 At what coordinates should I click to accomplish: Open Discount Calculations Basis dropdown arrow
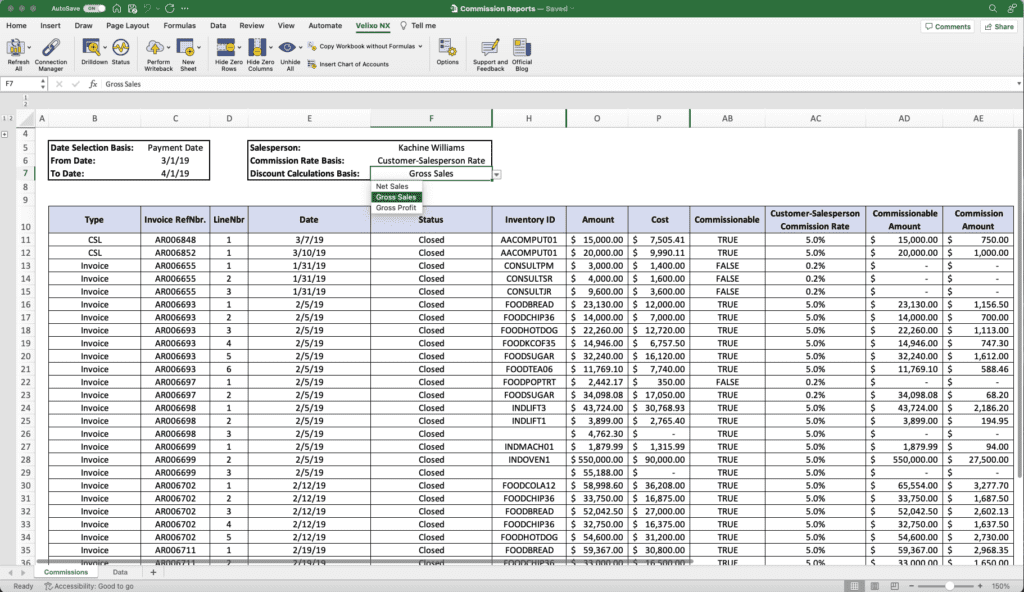[x=497, y=174]
